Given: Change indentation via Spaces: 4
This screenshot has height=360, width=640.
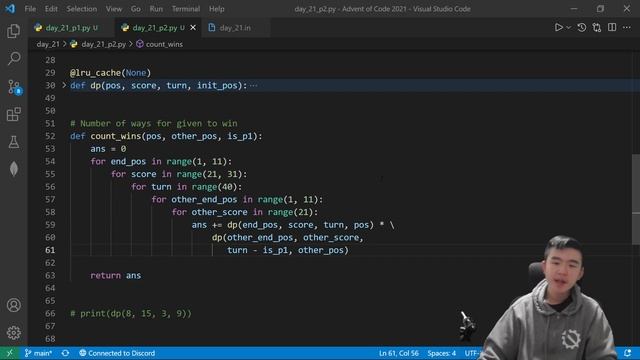Looking at the screenshot, I should coord(442,353).
